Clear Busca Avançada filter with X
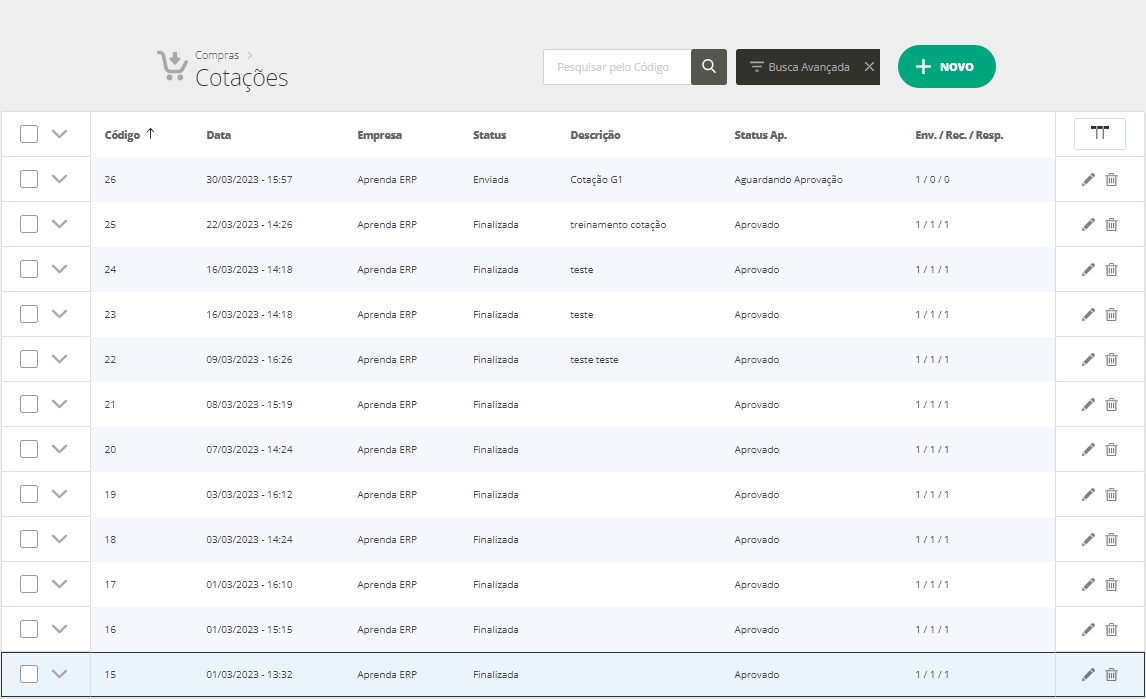Screen dimensions: 1146x699 [869, 67]
